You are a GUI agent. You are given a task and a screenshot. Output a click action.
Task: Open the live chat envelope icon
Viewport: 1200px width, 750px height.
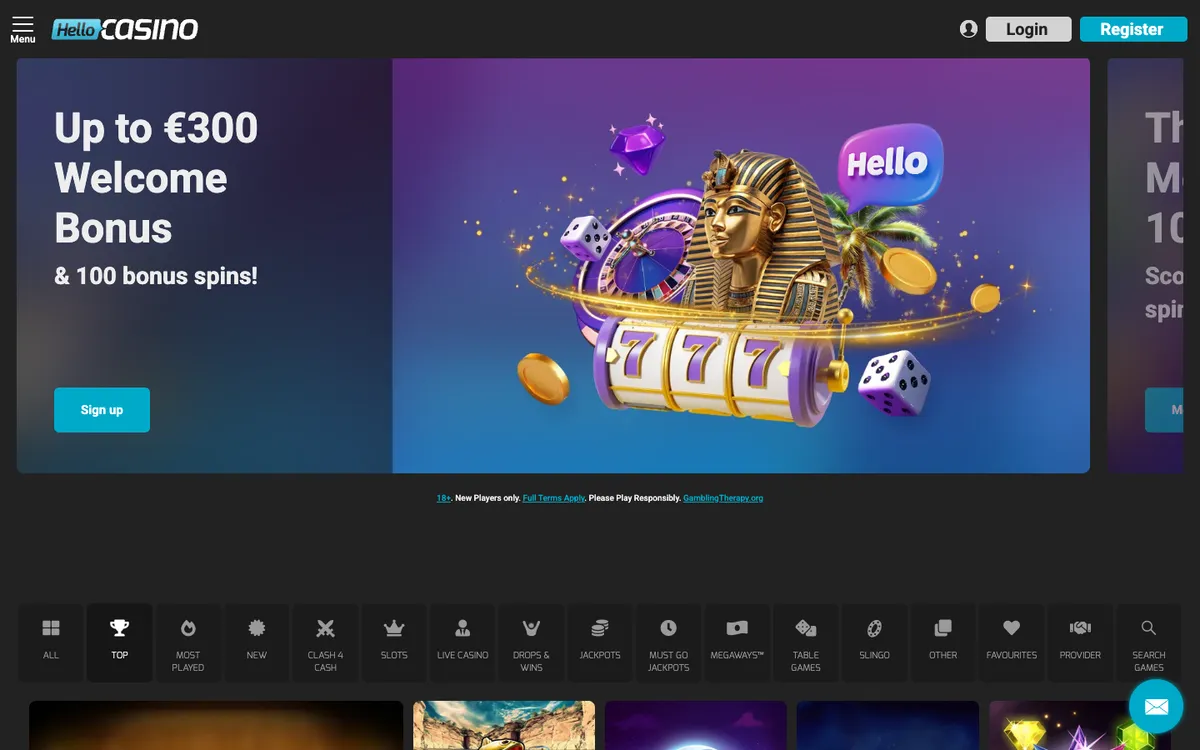coord(1156,707)
